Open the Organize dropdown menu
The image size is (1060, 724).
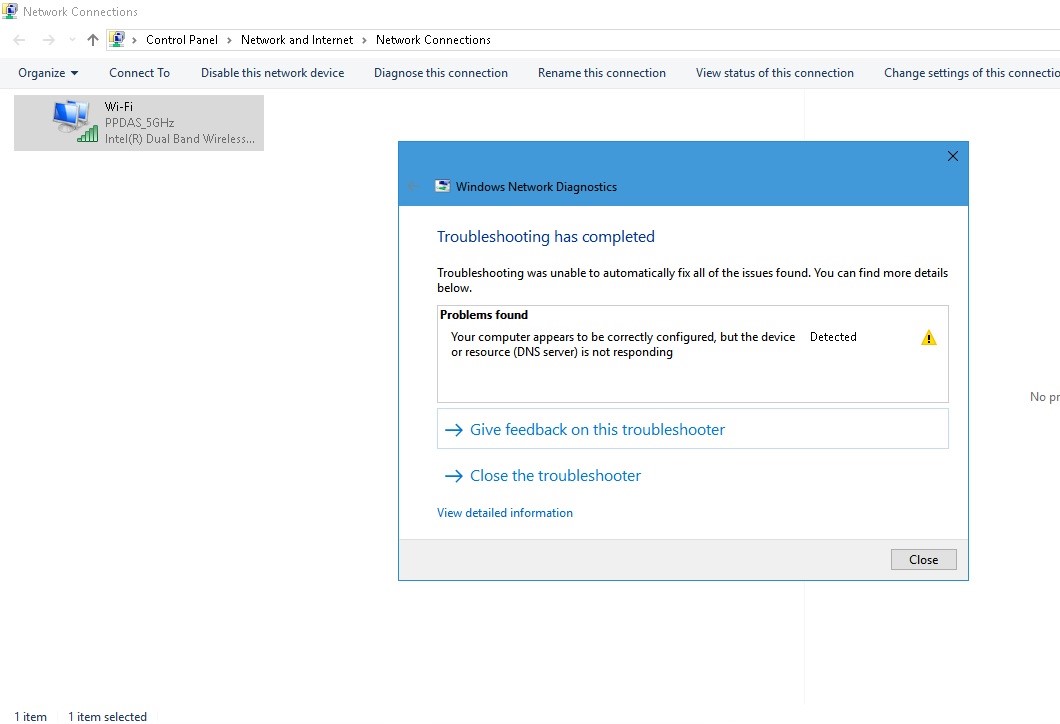tap(47, 72)
